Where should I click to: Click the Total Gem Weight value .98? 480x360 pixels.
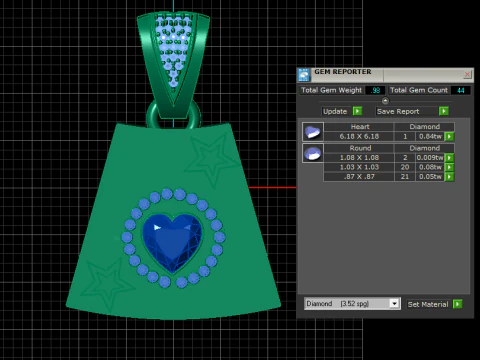(375, 90)
